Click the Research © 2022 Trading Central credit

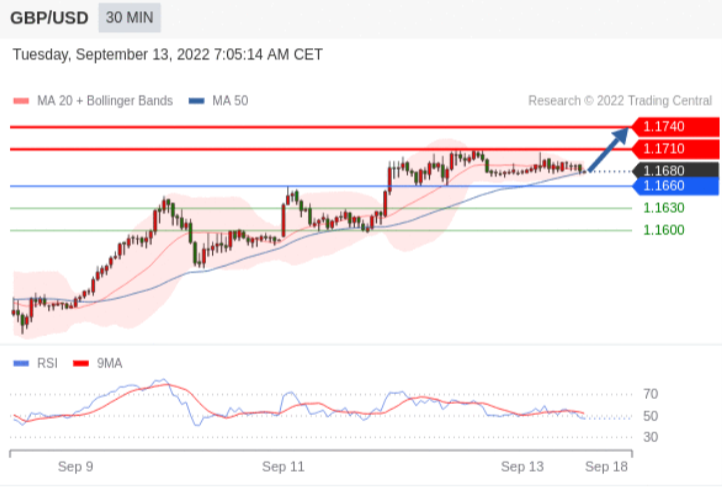pos(620,101)
